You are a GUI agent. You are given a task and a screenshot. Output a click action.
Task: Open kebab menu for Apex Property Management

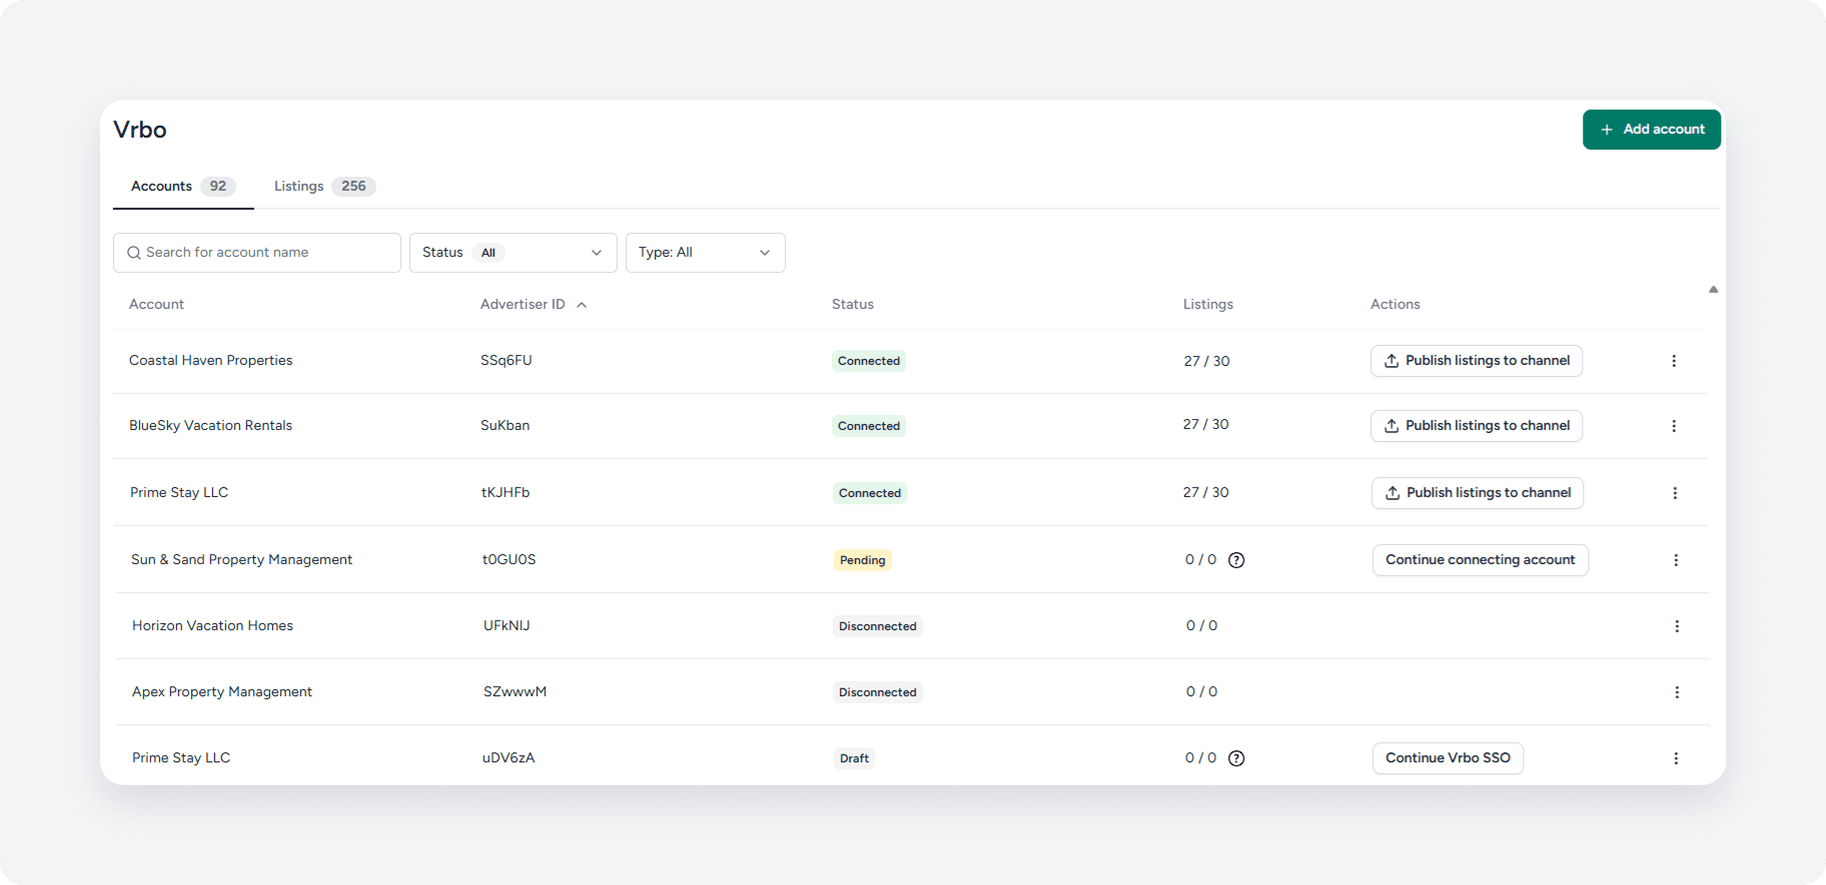[1677, 692]
